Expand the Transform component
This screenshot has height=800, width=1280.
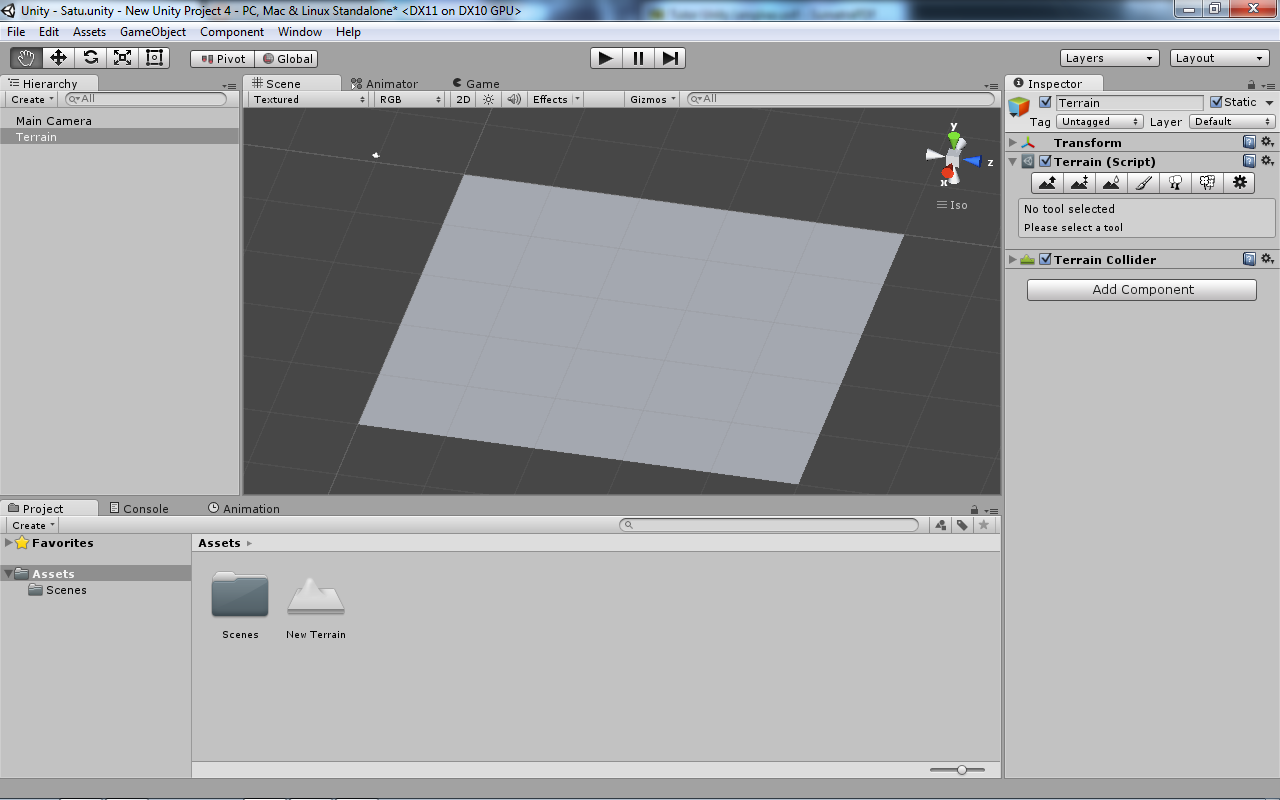pos(1012,142)
